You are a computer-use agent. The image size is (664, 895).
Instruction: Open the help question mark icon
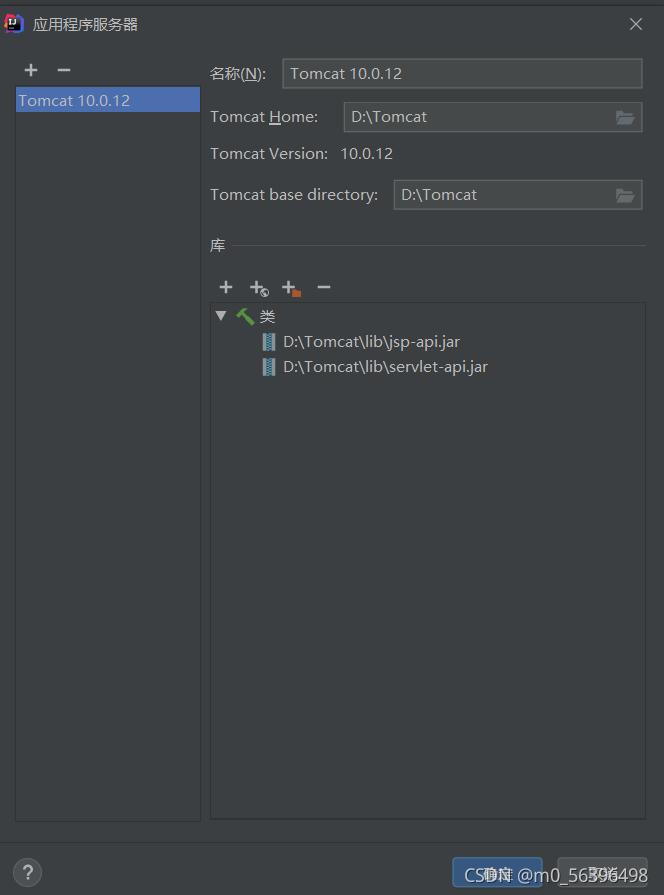(27, 871)
